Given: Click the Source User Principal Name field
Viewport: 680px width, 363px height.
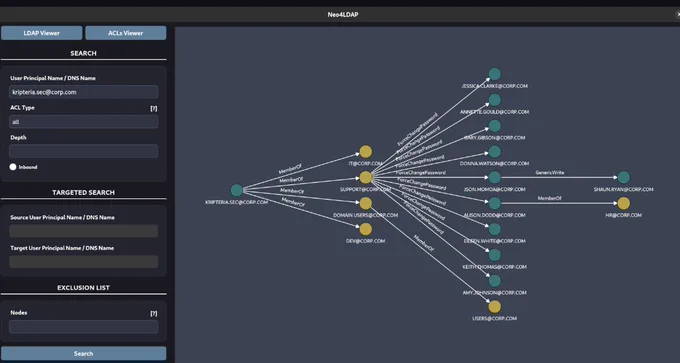Looking at the screenshot, I should click(84, 231).
